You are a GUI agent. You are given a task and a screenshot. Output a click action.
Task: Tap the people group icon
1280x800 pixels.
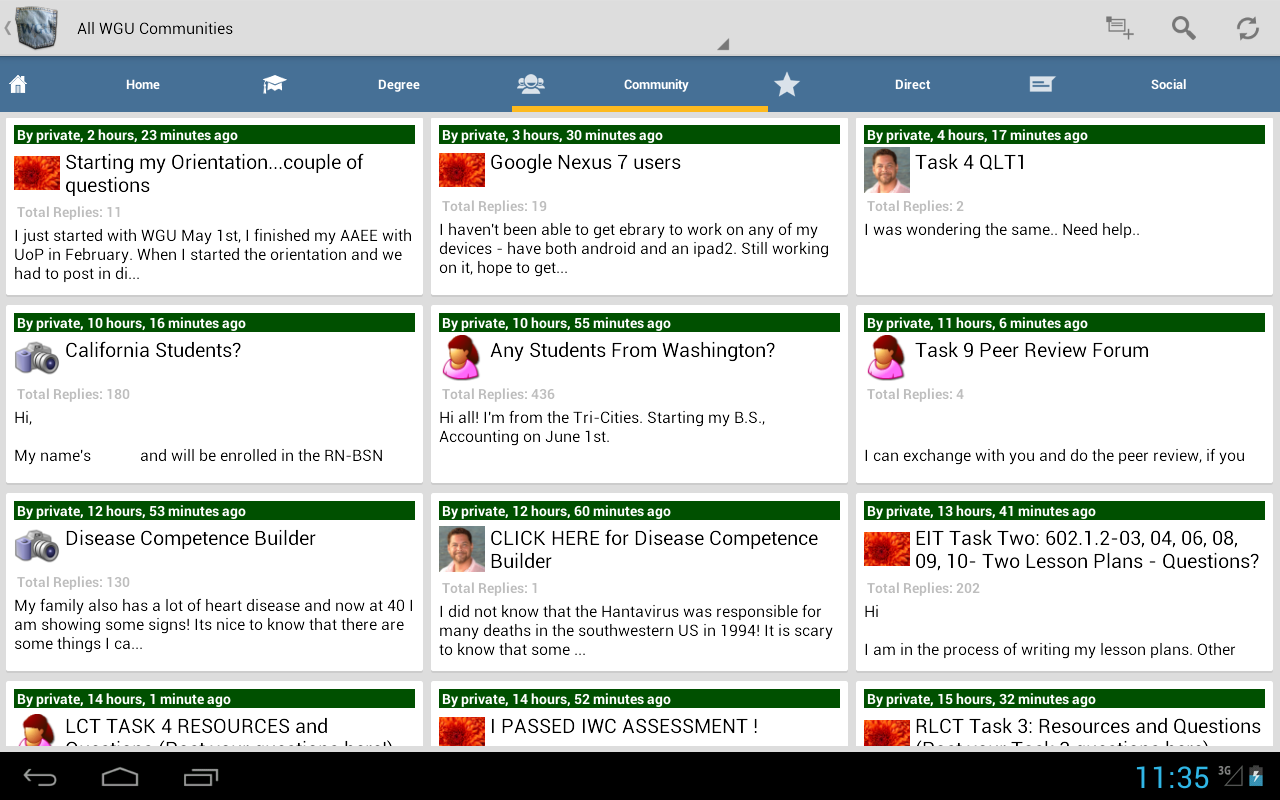click(x=530, y=84)
